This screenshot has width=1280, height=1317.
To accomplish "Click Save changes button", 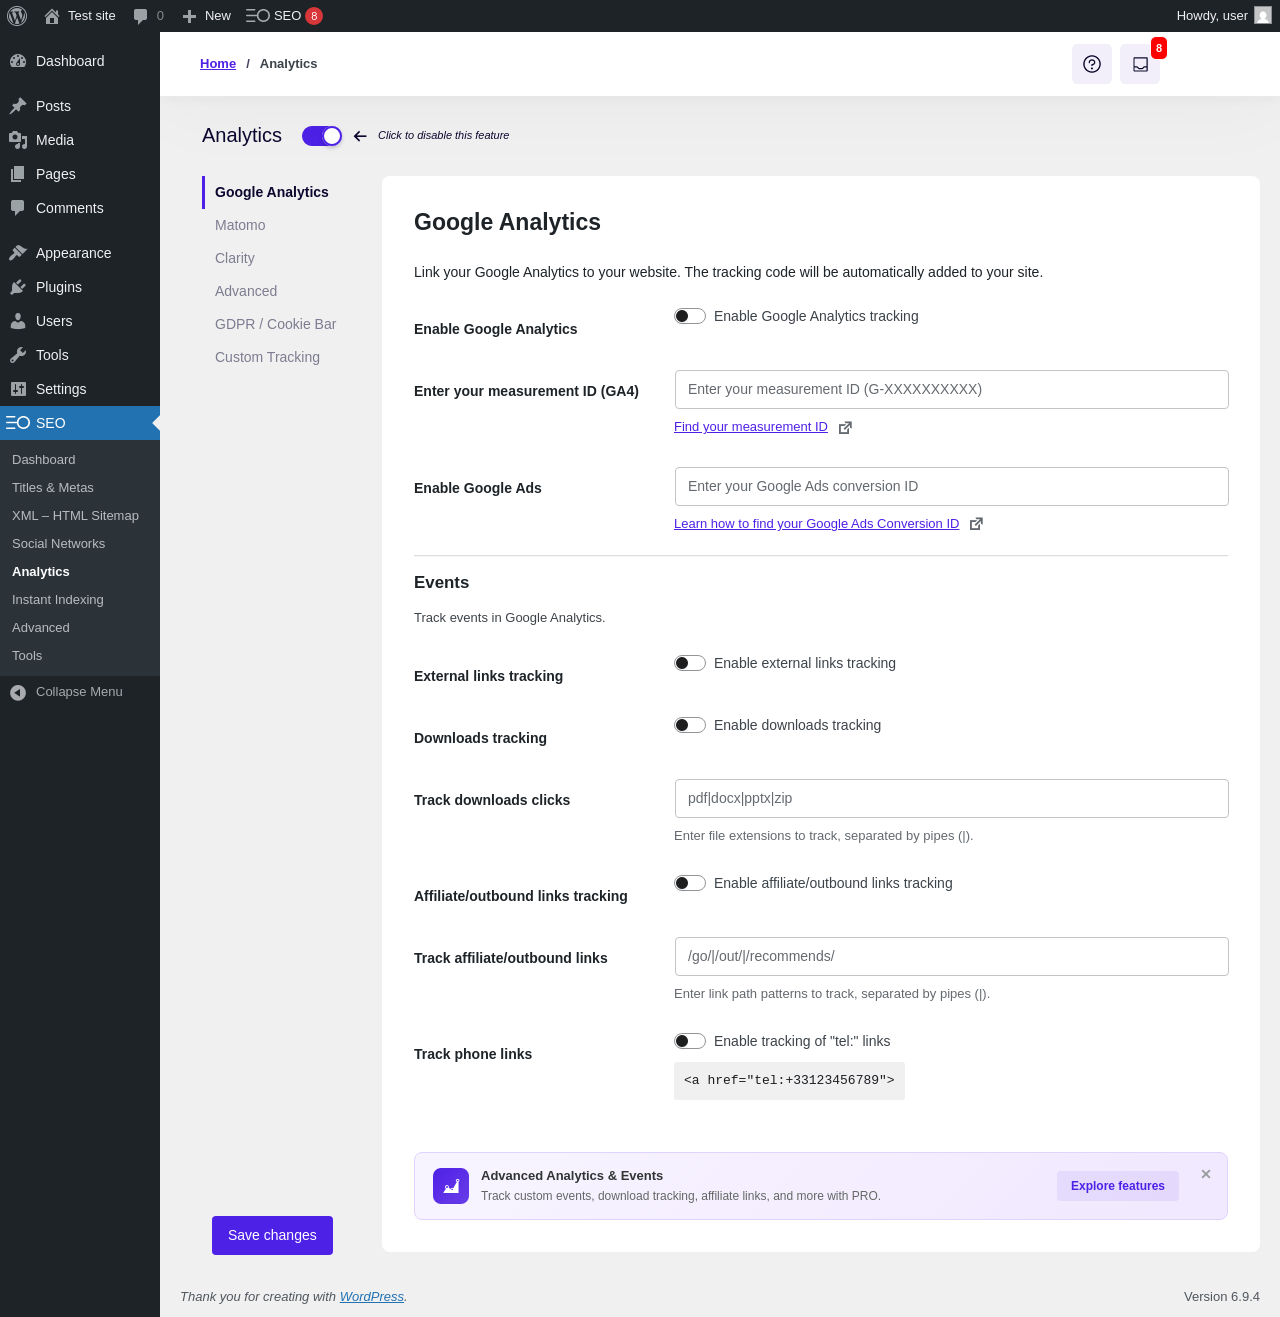I will tap(272, 1235).
